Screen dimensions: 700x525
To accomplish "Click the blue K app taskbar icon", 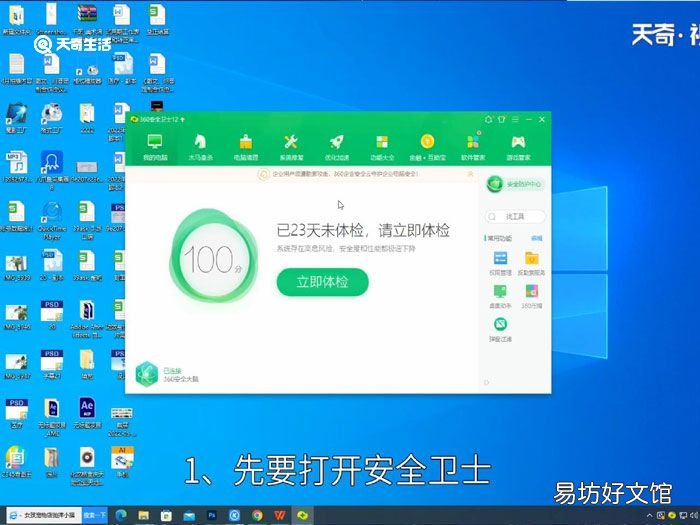I will pos(234,515).
